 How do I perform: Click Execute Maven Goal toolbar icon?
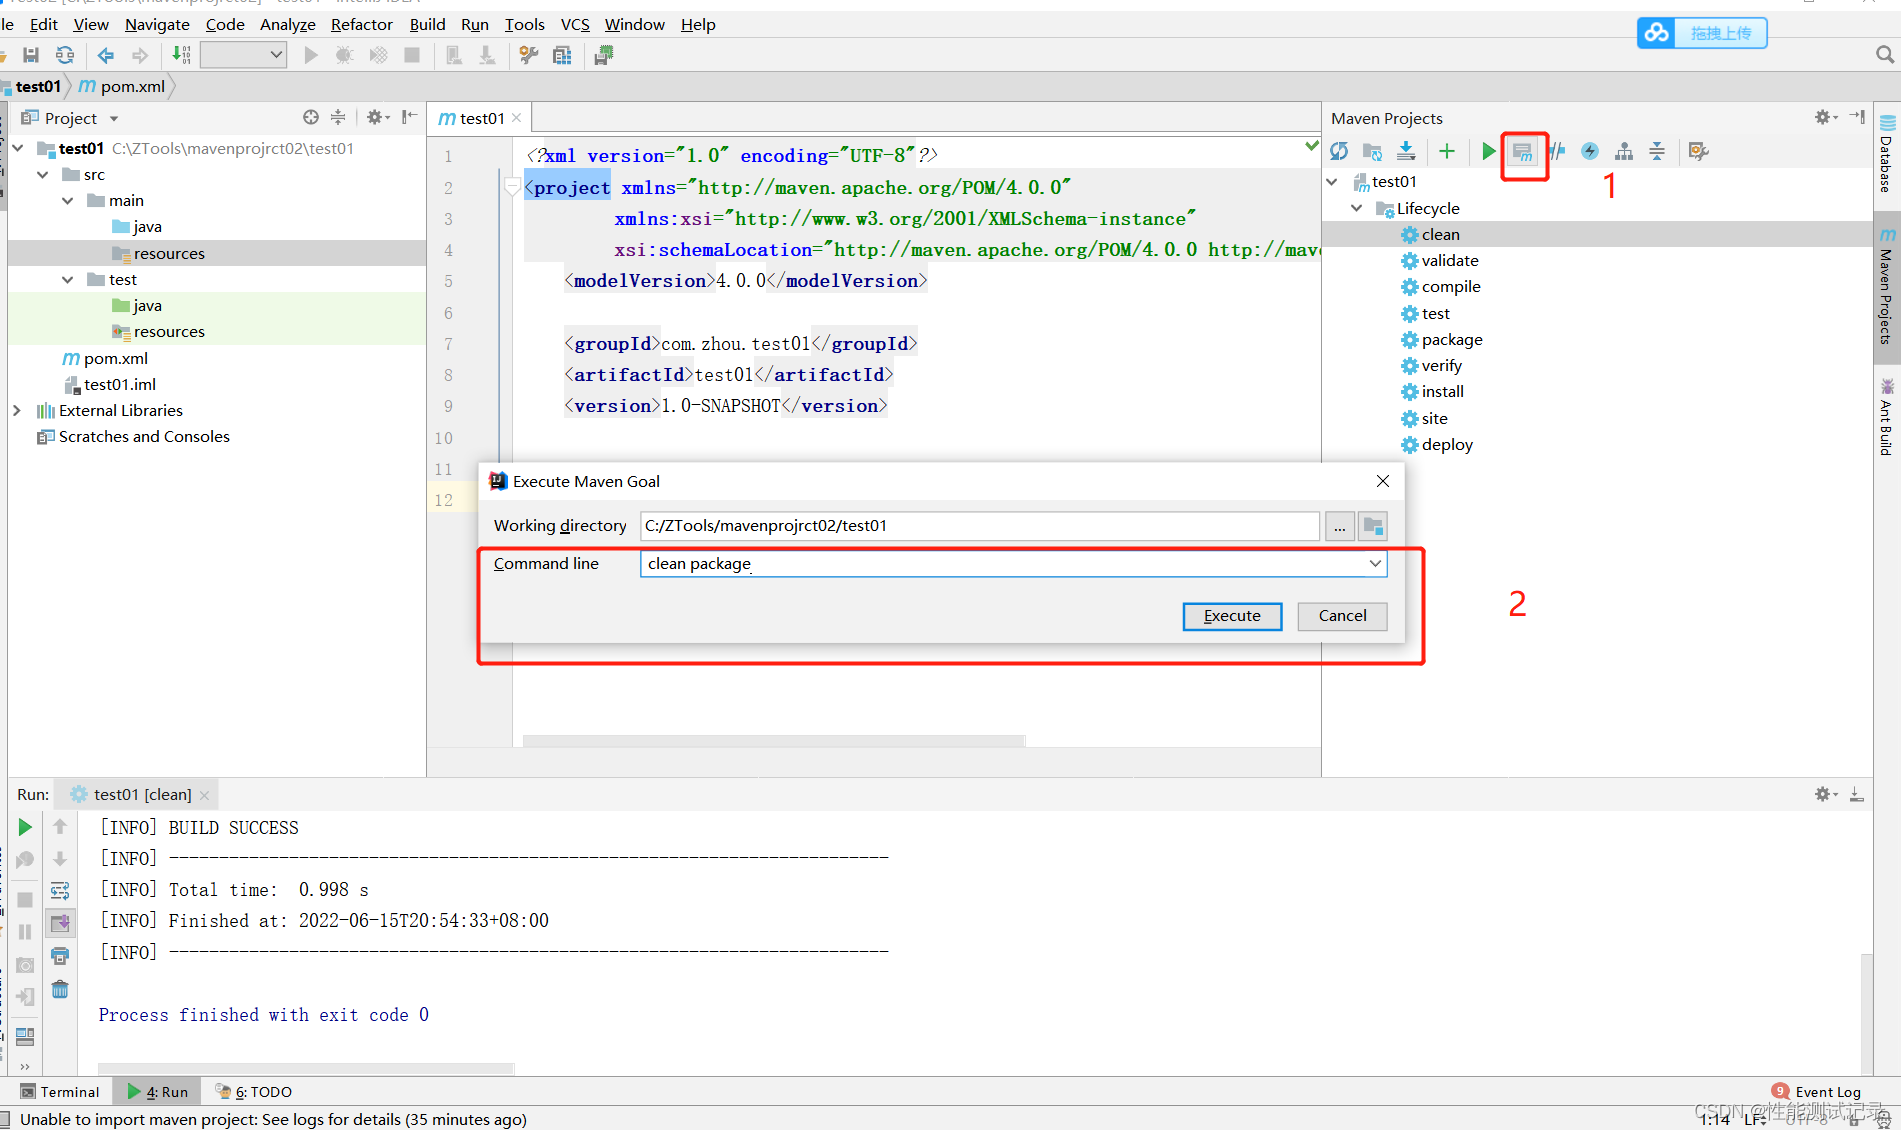point(1522,152)
